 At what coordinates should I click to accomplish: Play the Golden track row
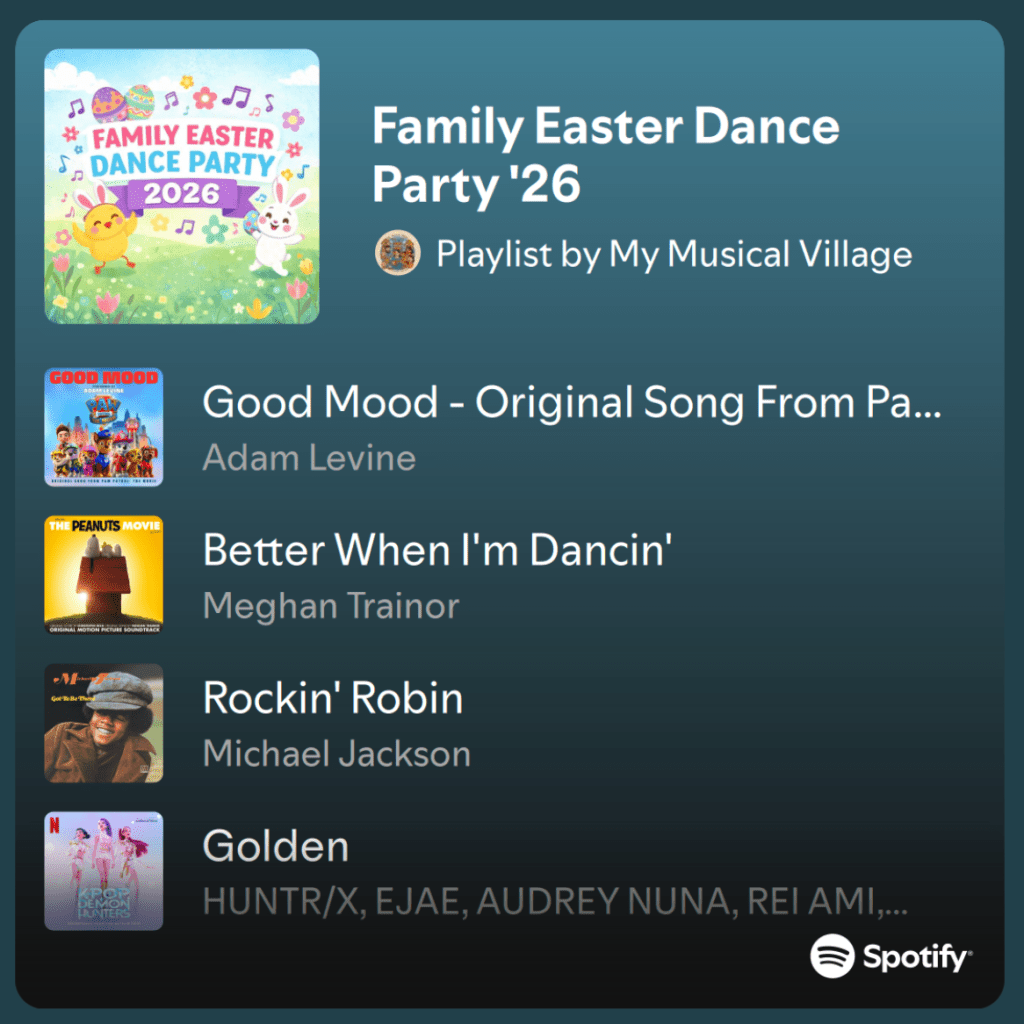click(275, 845)
